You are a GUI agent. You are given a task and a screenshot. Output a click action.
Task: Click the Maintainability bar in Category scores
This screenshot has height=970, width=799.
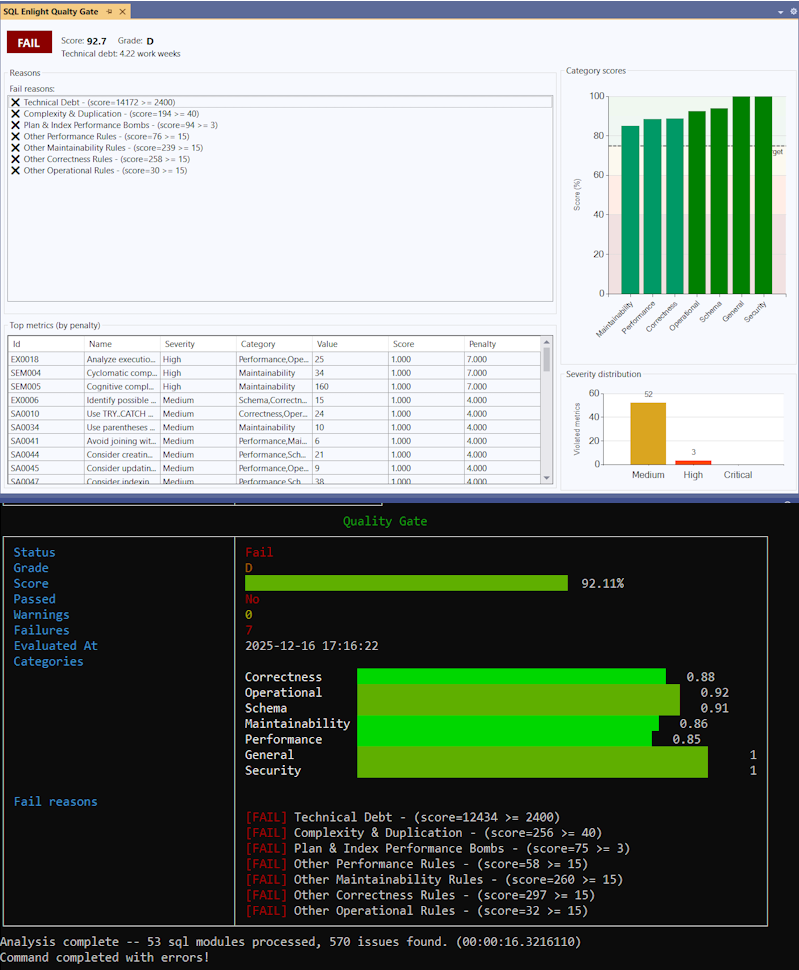[630, 210]
